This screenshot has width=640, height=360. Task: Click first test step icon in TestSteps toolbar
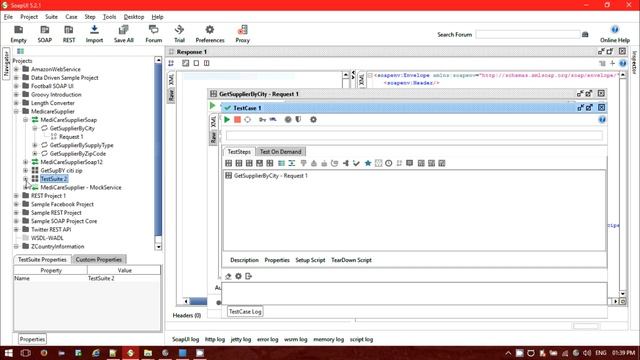coord(229,163)
